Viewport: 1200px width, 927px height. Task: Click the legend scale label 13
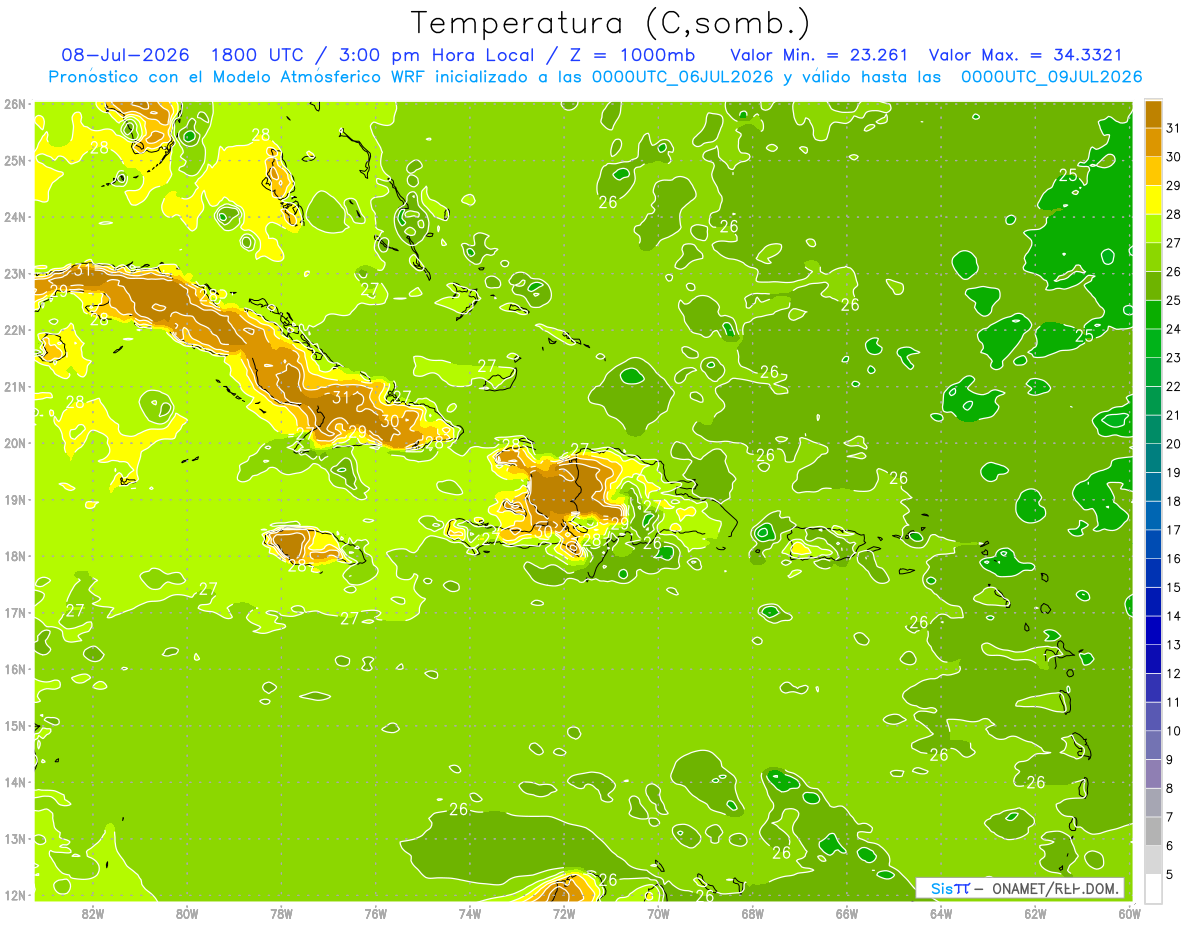coord(1174,645)
